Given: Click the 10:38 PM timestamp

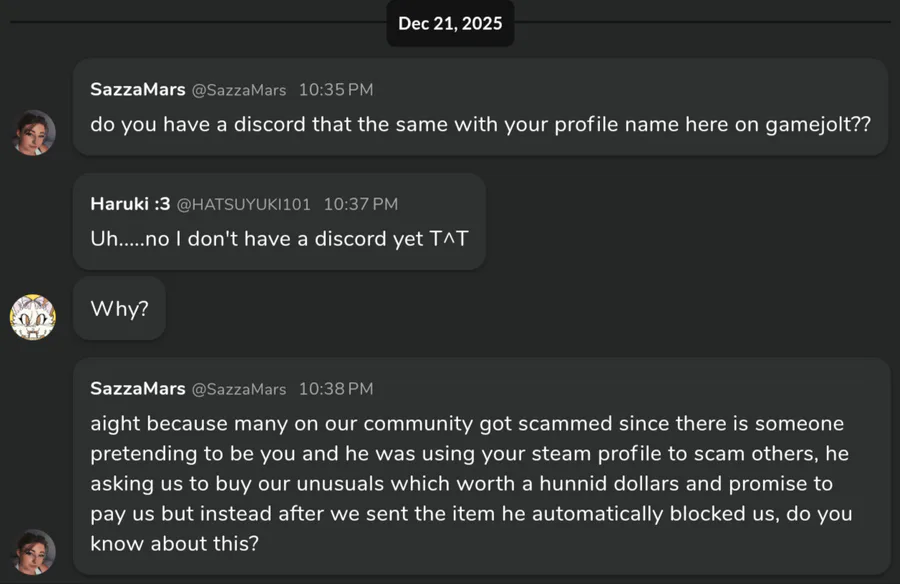Looking at the screenshot, I should pos(335,388).
